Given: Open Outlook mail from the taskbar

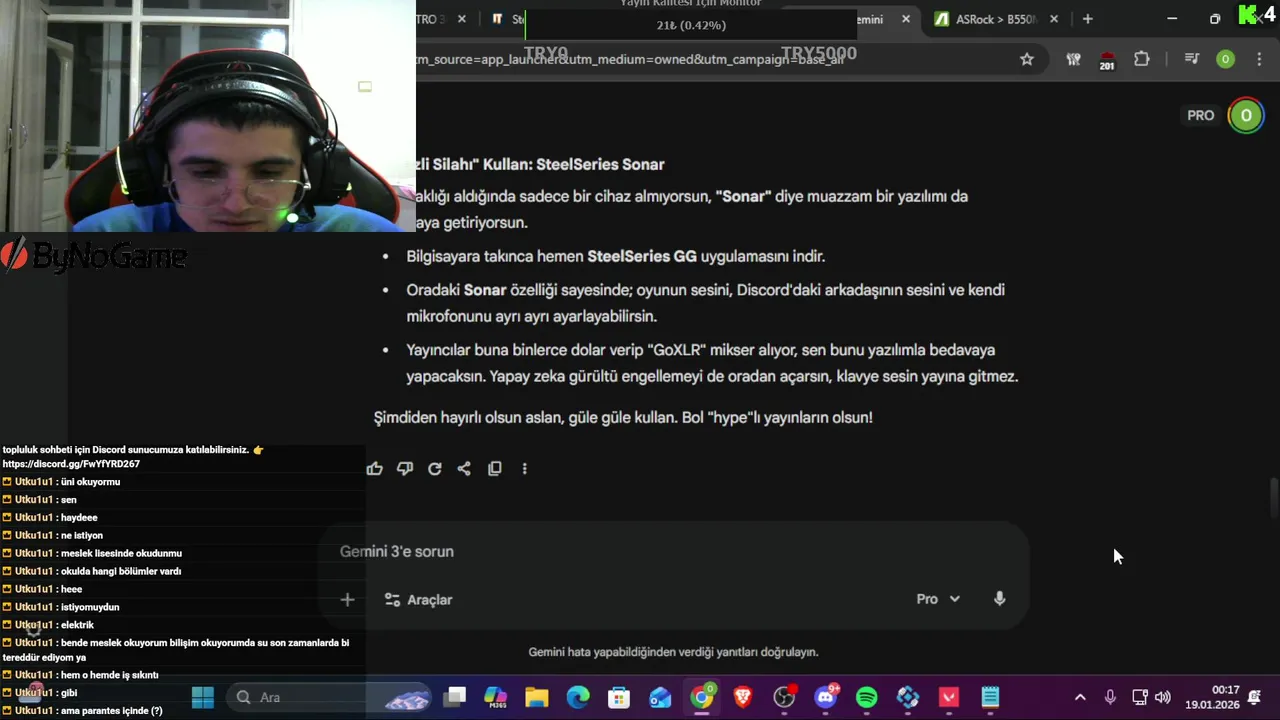Looking at the screenshot, I should pyautogui.click(x=660, y=697).
